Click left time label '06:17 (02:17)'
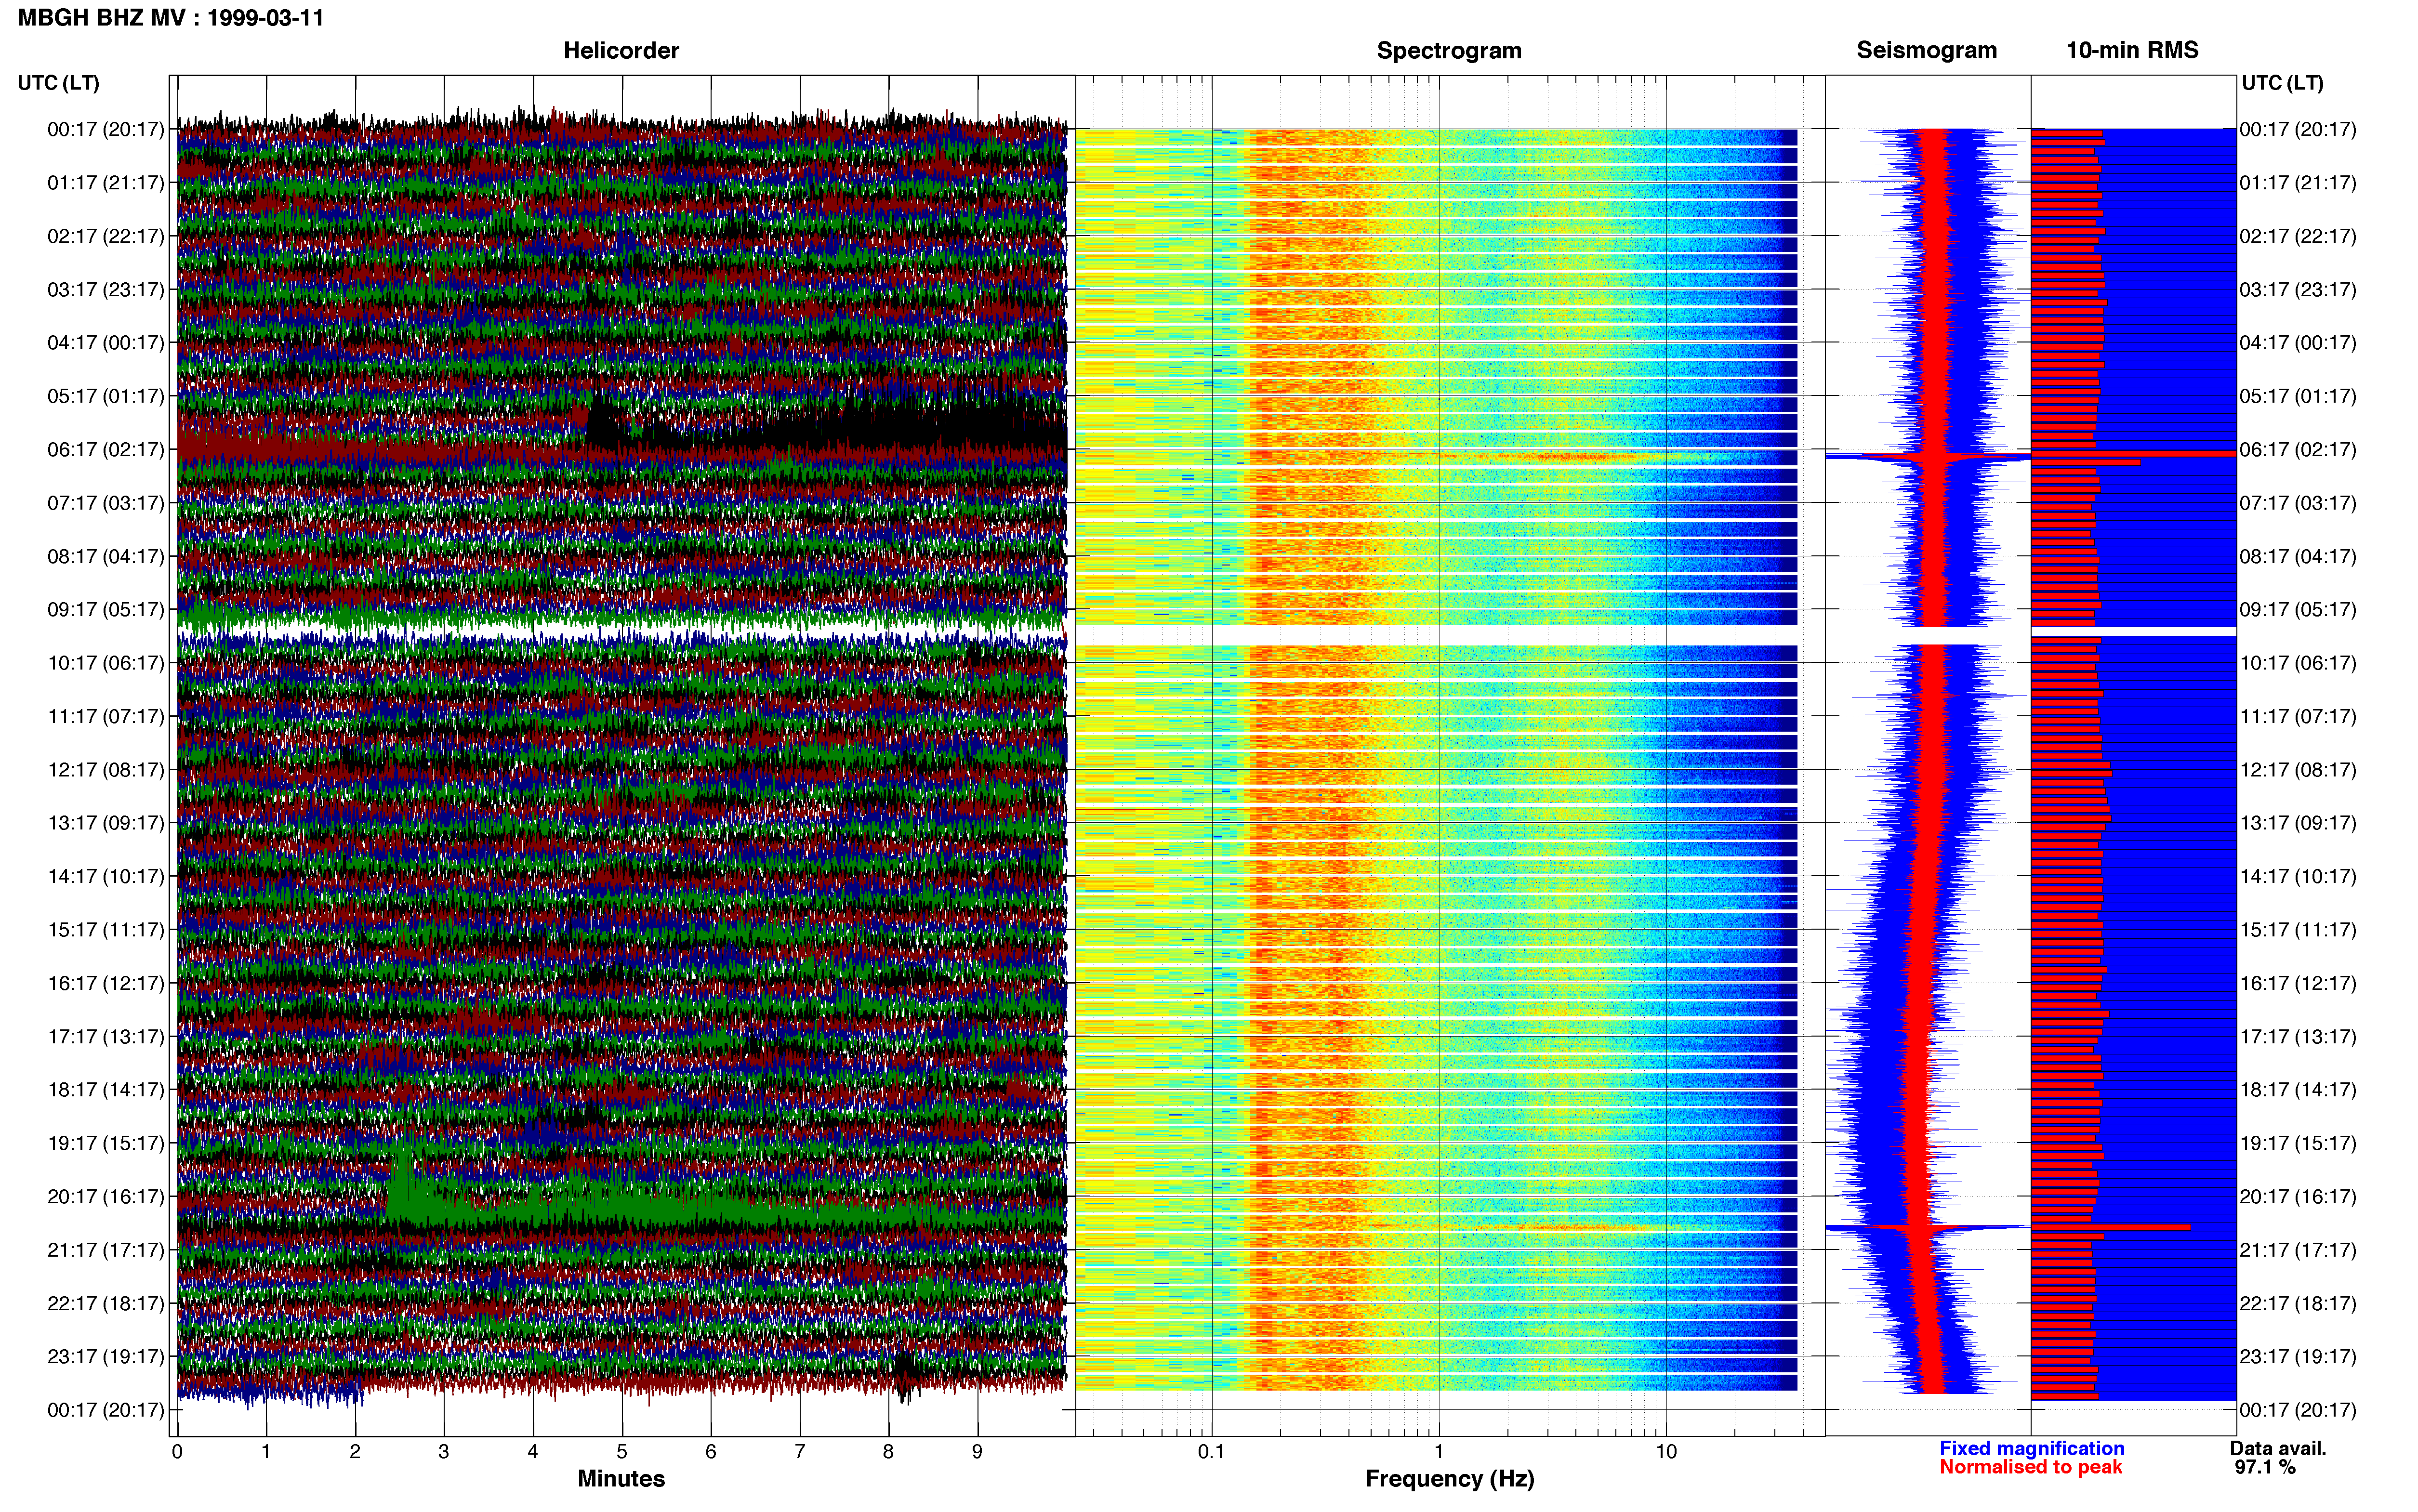Image resolution: width=2418 pixels, height=1512 pixels. [106, 449]
